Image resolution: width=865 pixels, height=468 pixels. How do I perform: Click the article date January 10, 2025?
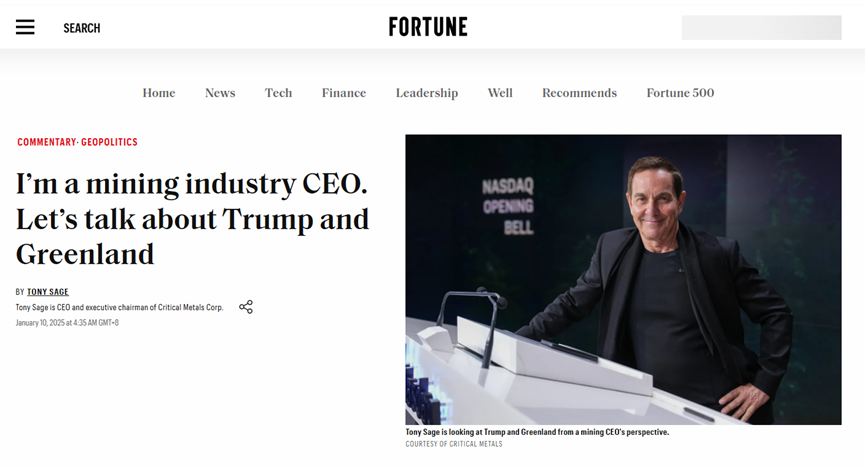pyautogui.click(x=67, y=323)
